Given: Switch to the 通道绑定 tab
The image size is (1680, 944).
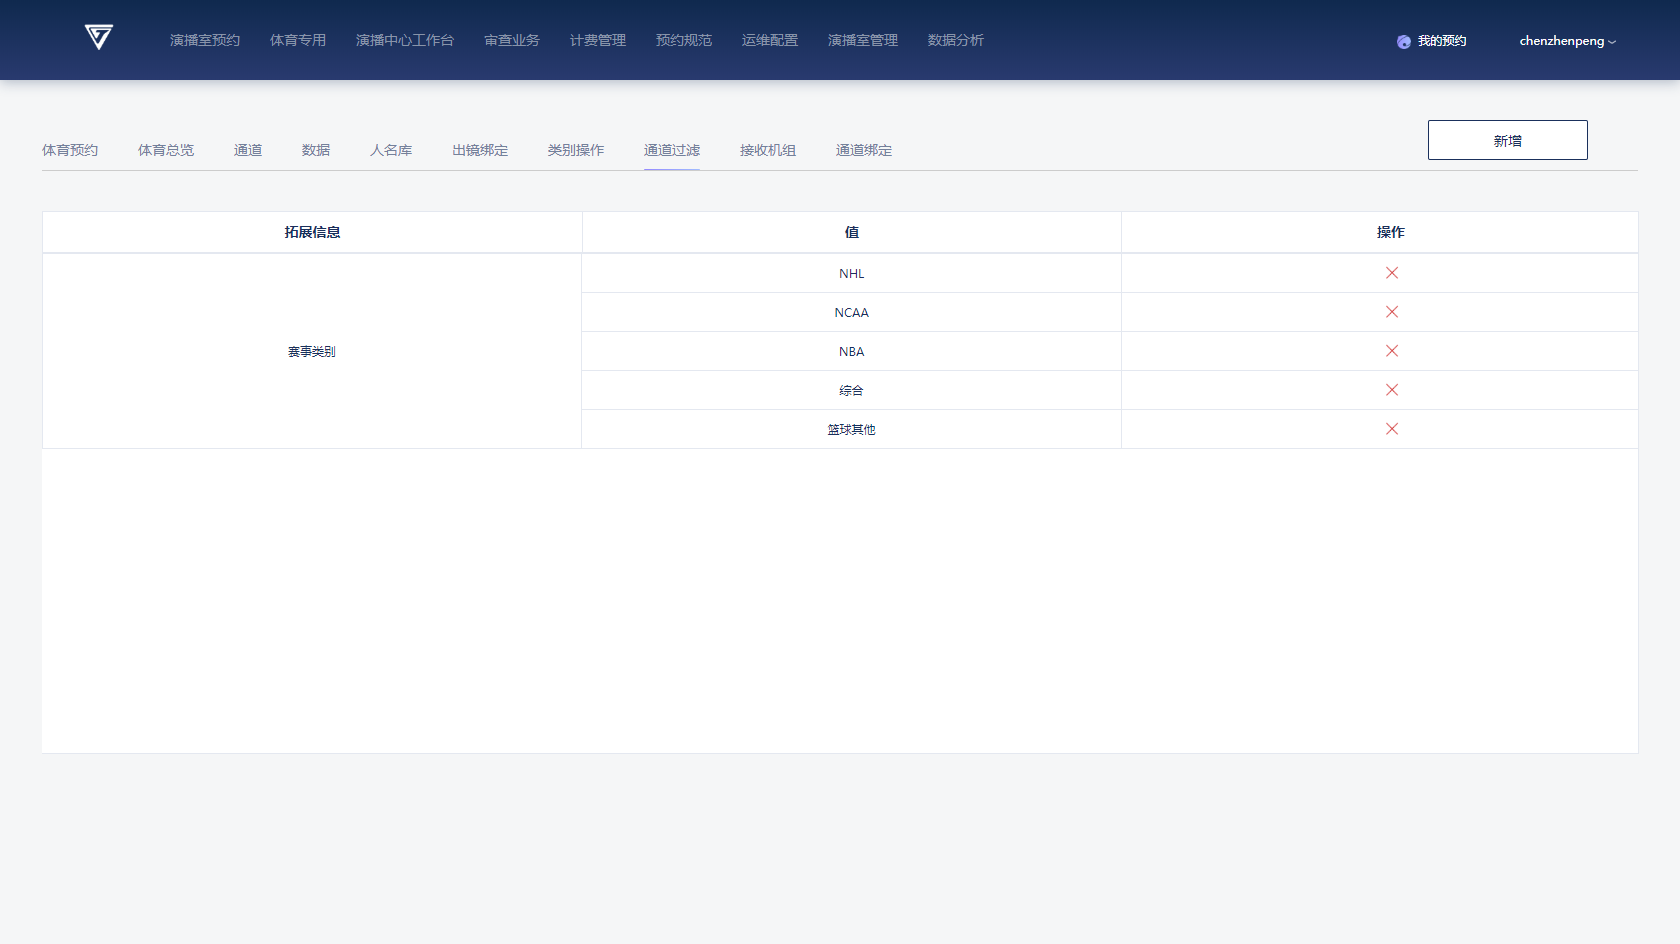Looking at the screenshot, I should [864, 150].
